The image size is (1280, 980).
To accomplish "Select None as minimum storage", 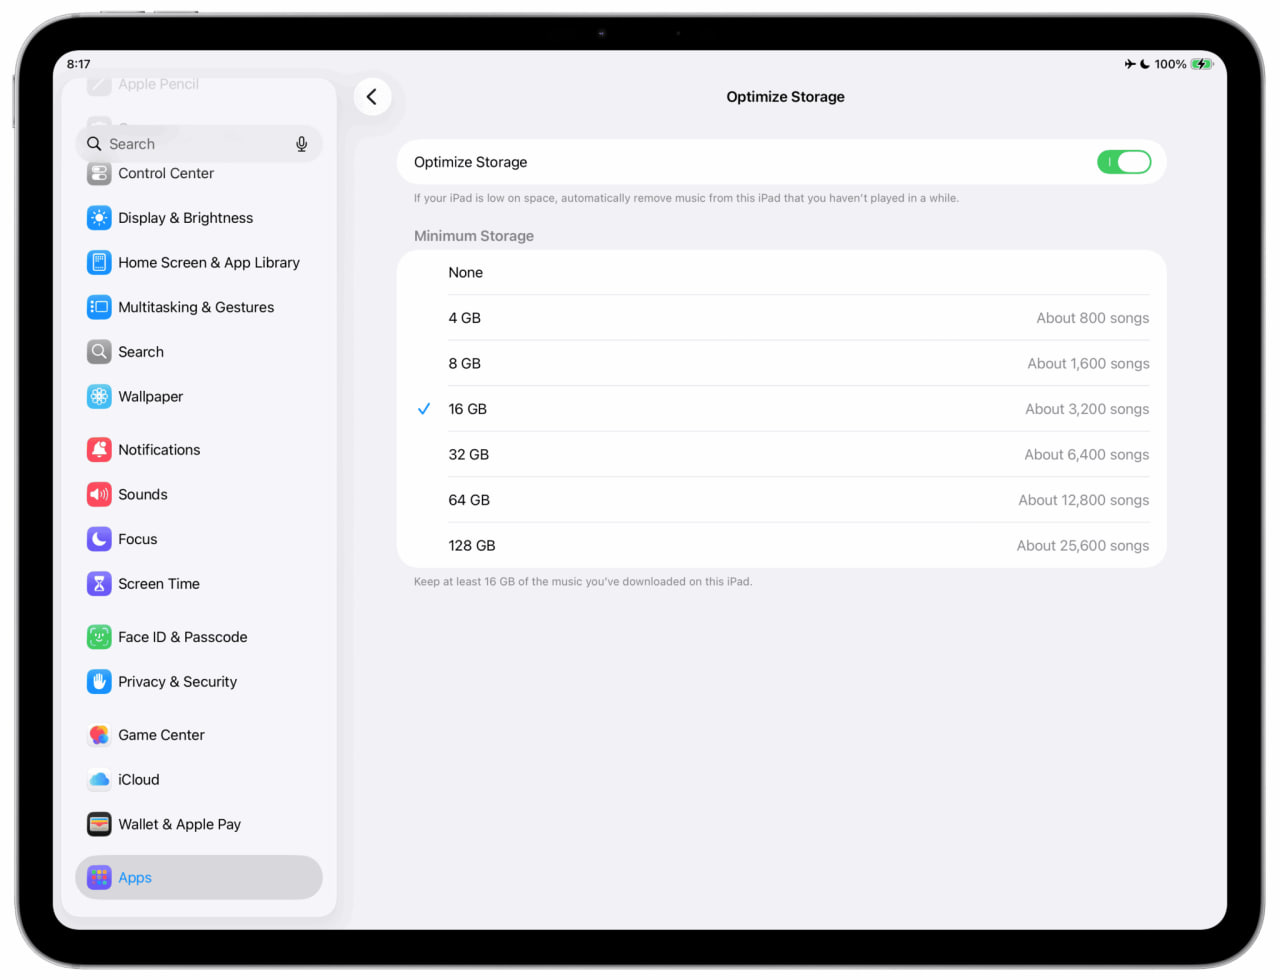I will tap(780, 273).
